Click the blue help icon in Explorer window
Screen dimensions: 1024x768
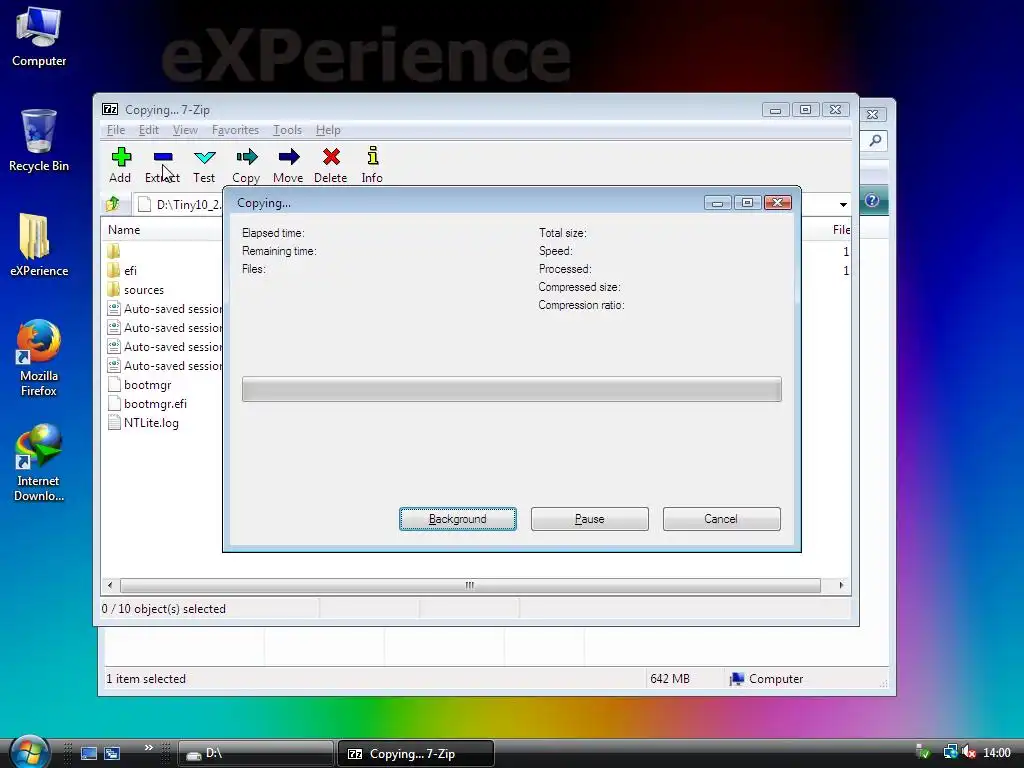coord(872,200)
